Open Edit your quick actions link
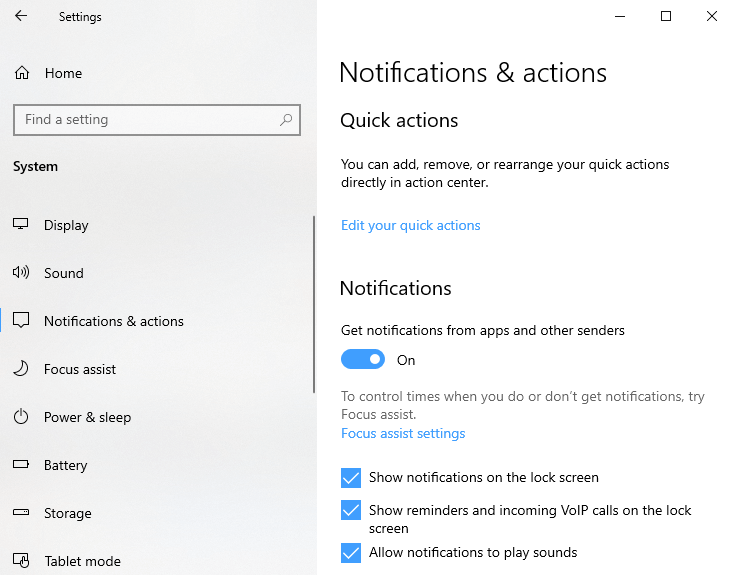The width and height of the screenshot is (730, 575). (x=410, y=226)
